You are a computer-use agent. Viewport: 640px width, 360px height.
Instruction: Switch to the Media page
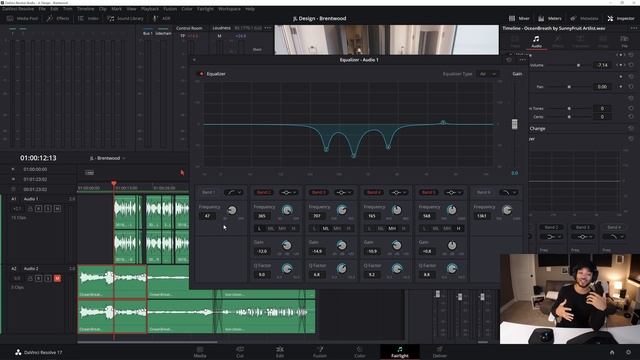point(200,352)
